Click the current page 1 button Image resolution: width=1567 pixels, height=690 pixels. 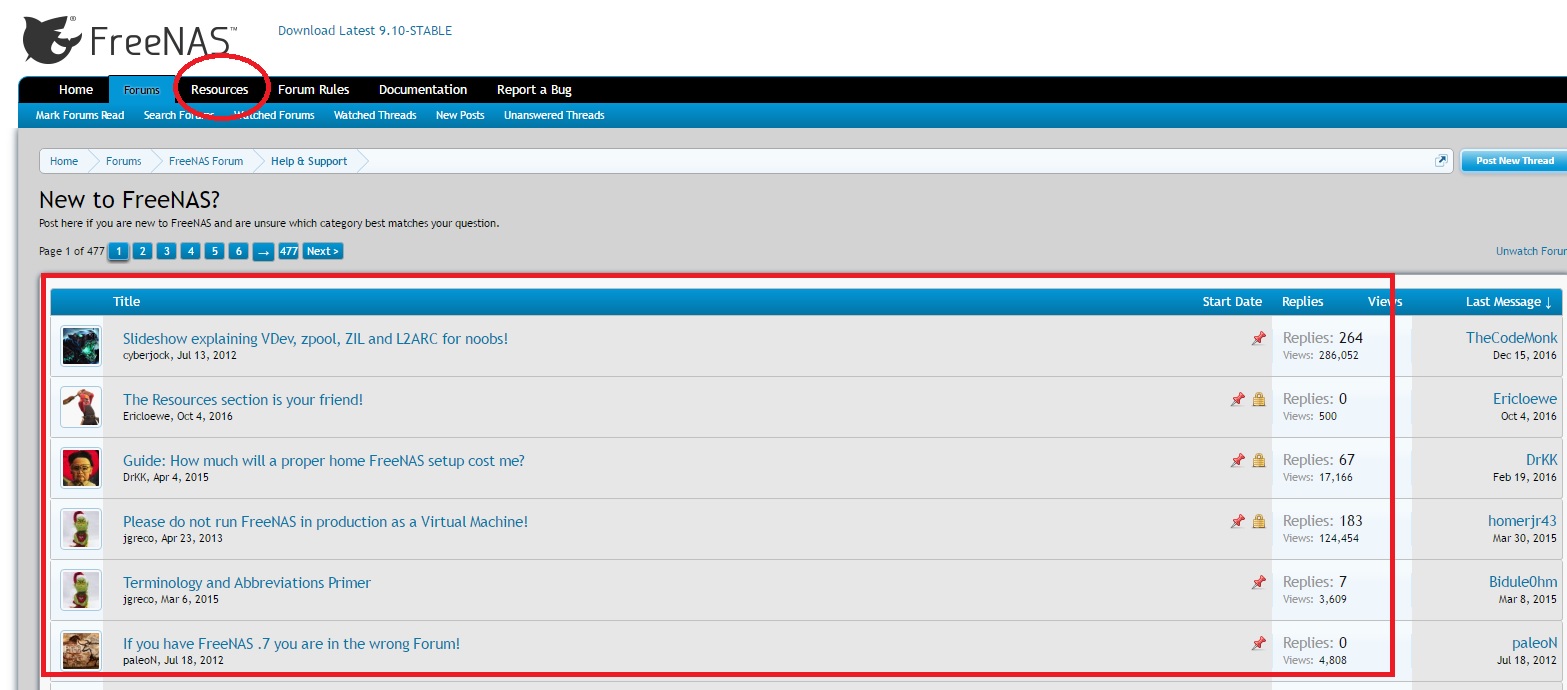[x=118, y=251]
